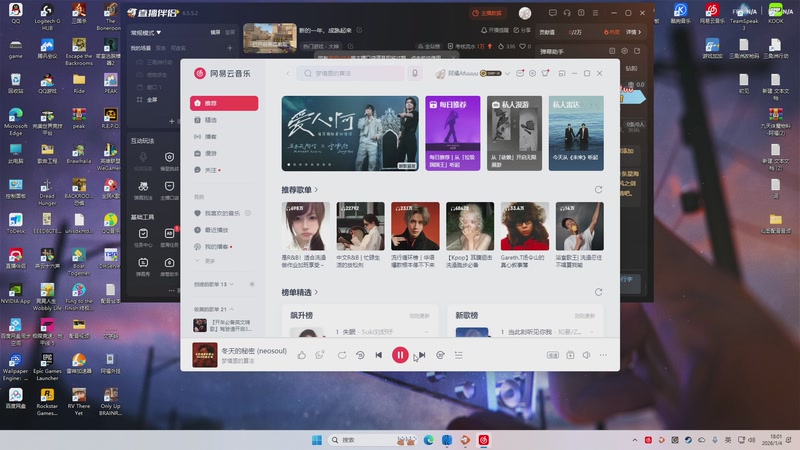This screenshot has height=450, width=800.
Task: Open the 私人漫游 card
Action: pos(514,133)
